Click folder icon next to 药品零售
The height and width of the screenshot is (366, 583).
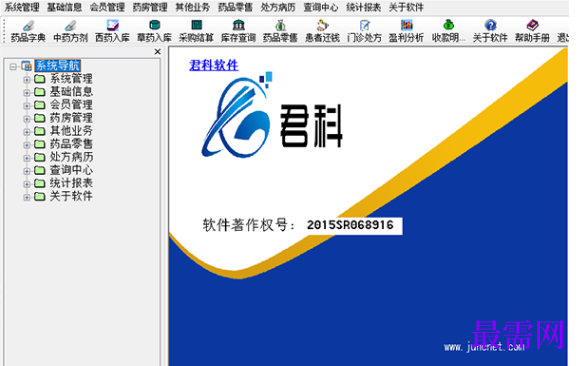pos(39,144)
